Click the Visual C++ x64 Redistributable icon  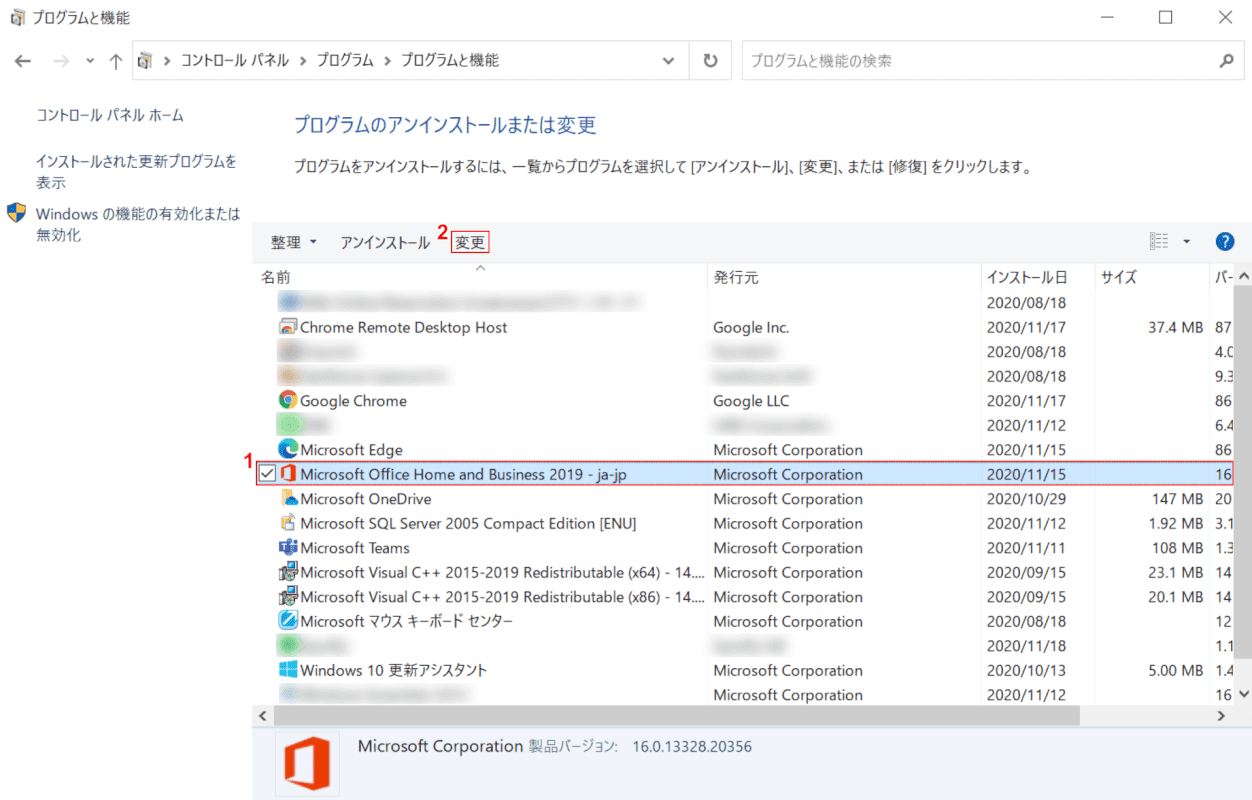coord(288,572)
